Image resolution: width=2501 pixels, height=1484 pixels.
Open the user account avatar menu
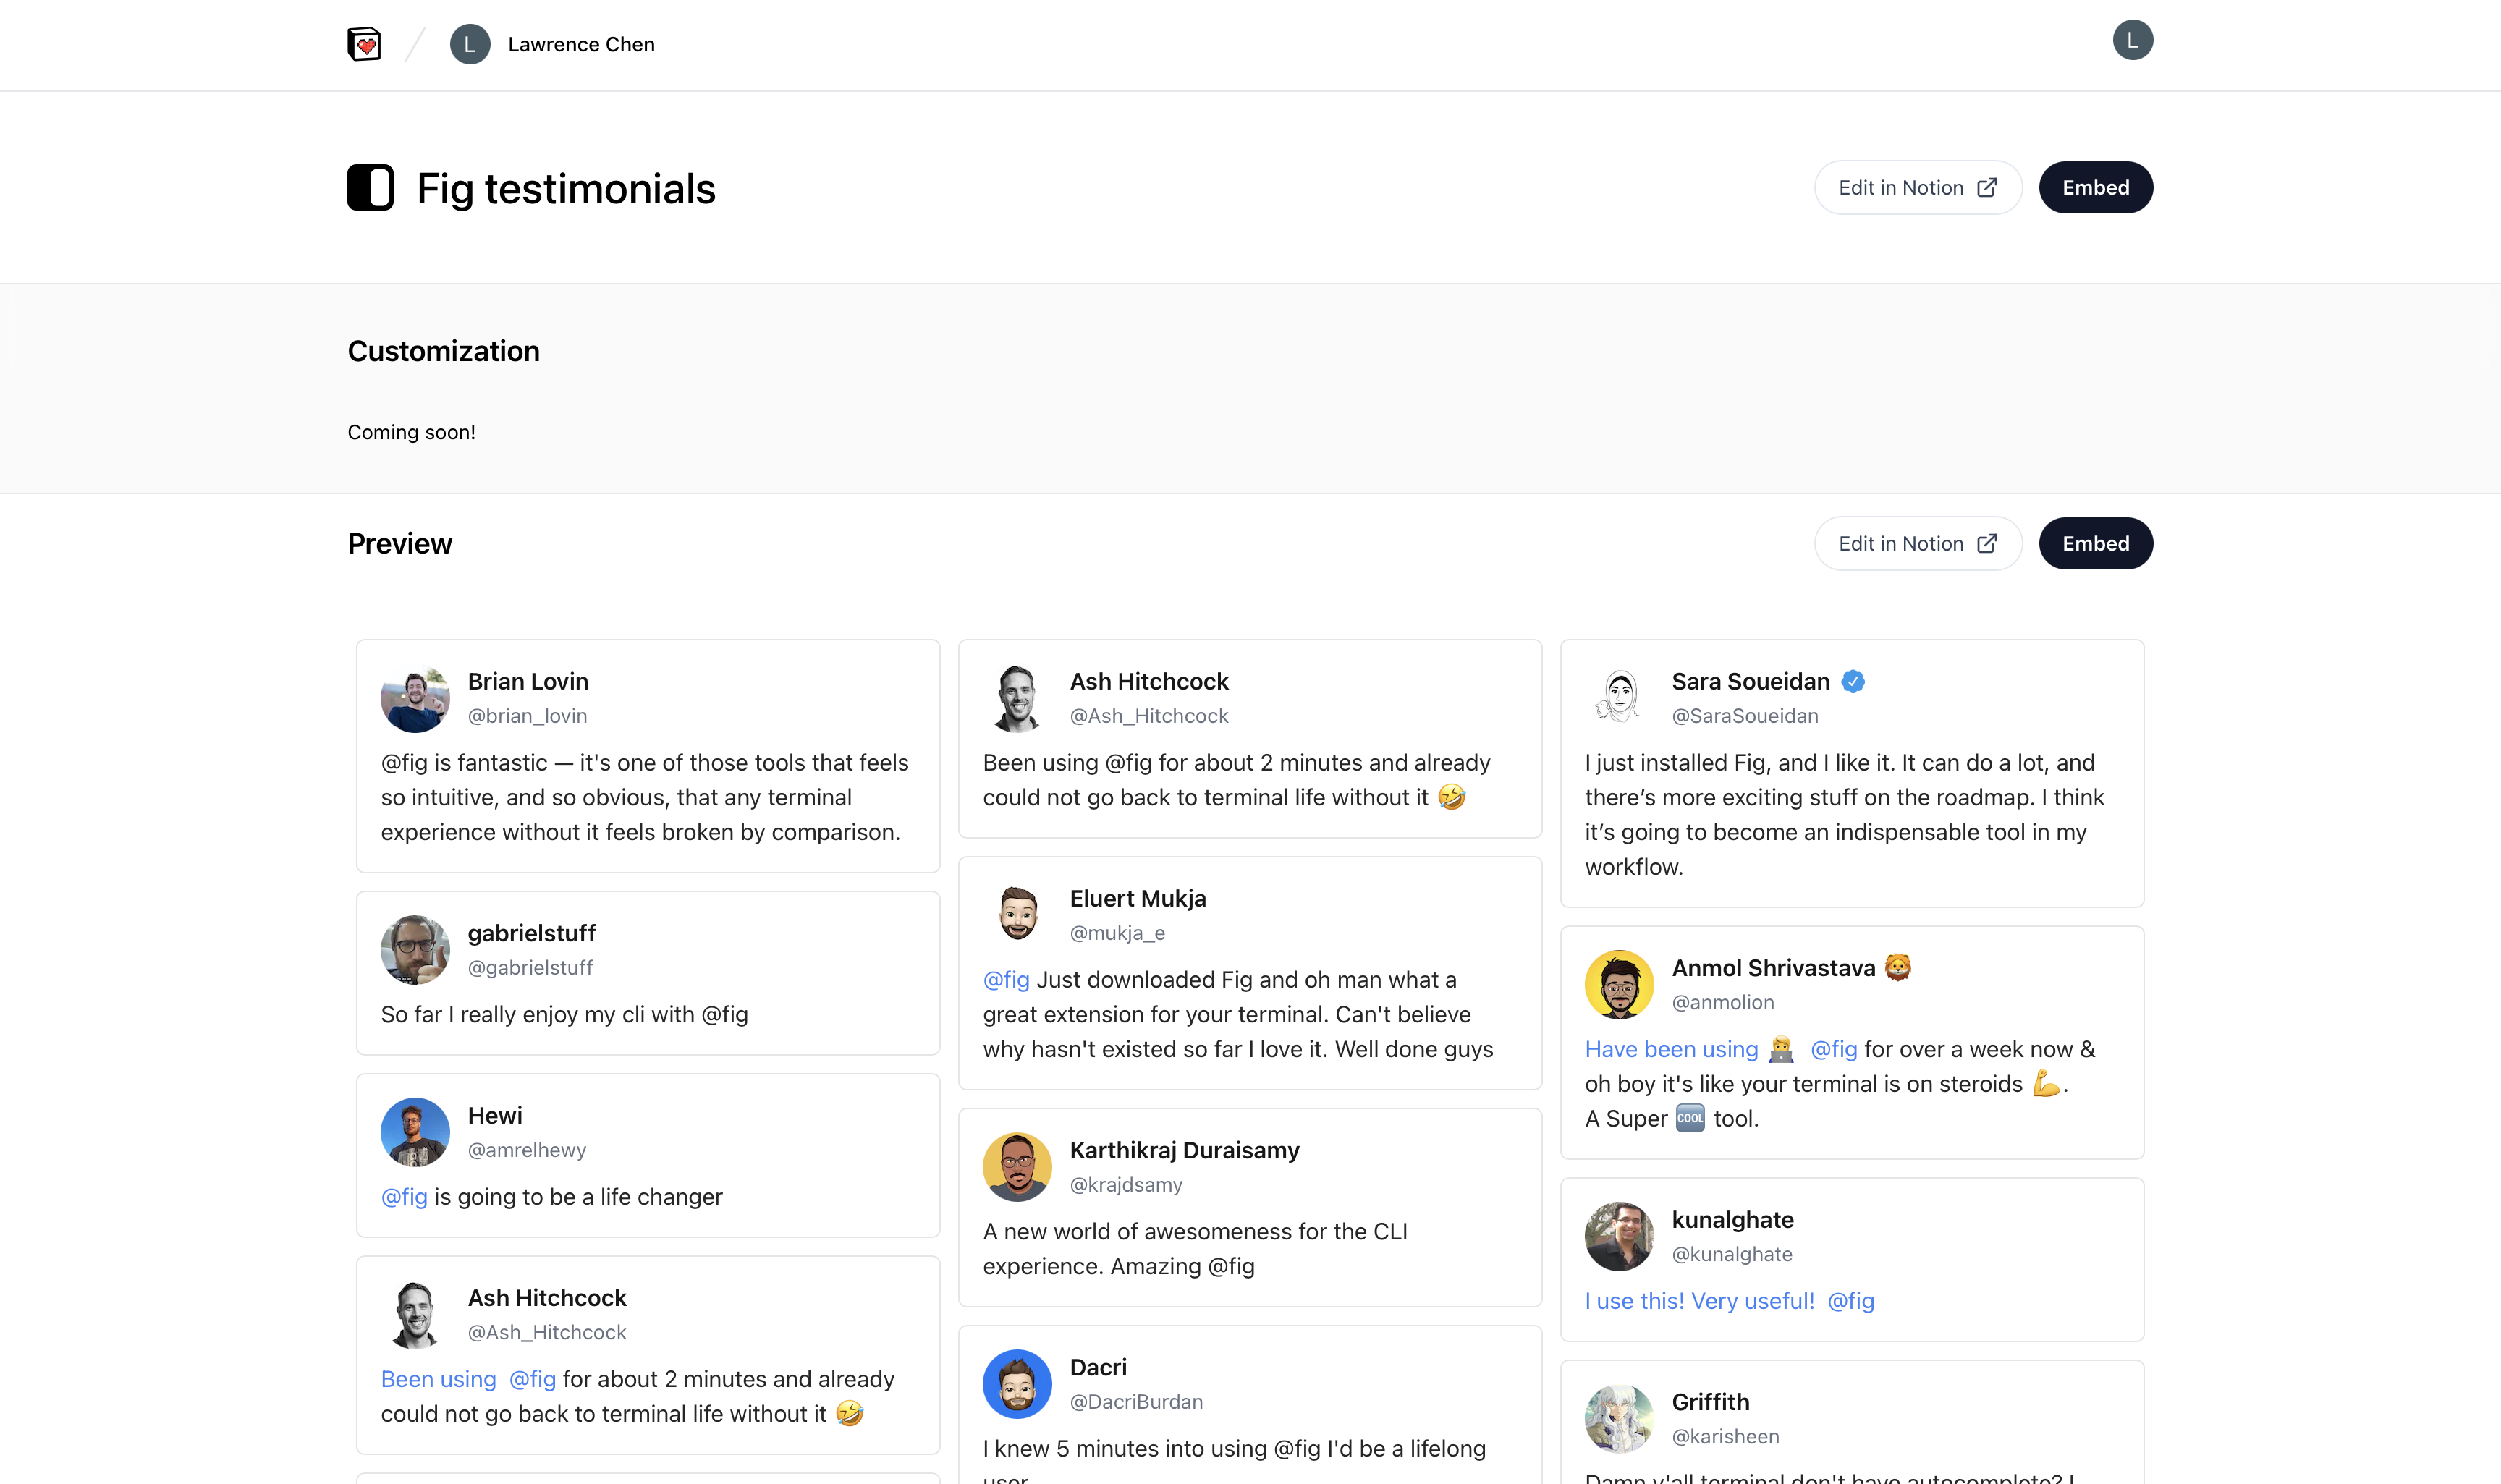(2132, 40)
